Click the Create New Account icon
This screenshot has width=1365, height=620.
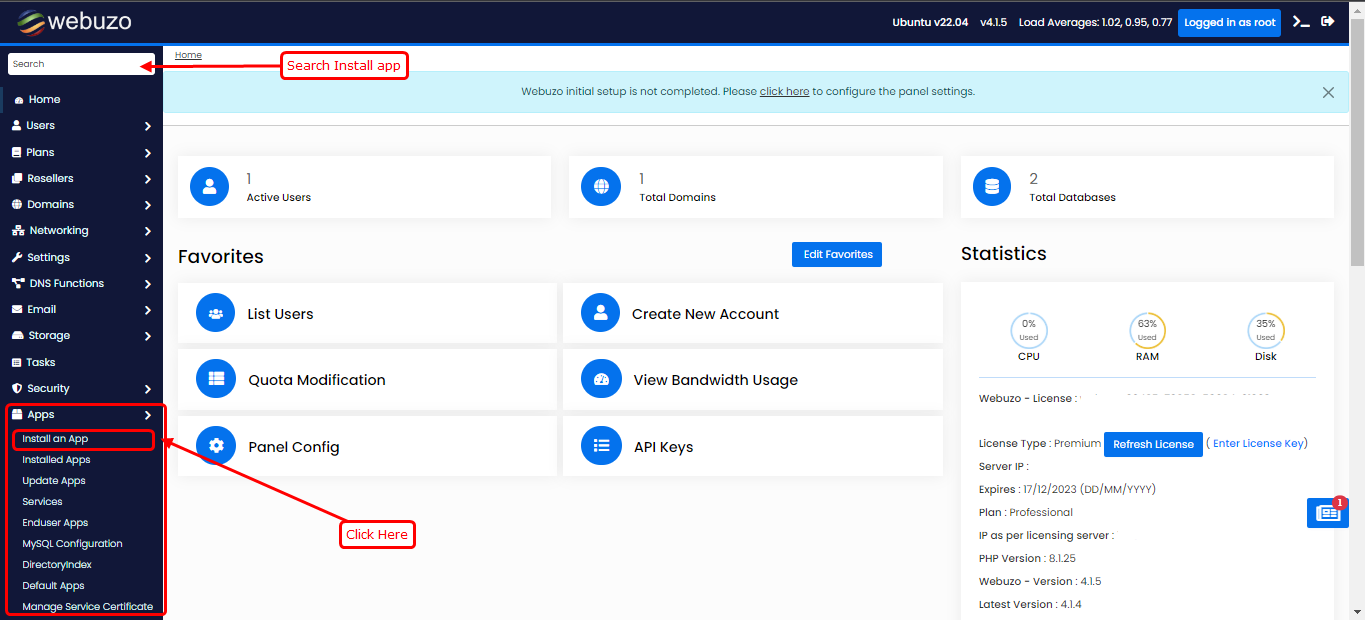click(x=600, y=314)
